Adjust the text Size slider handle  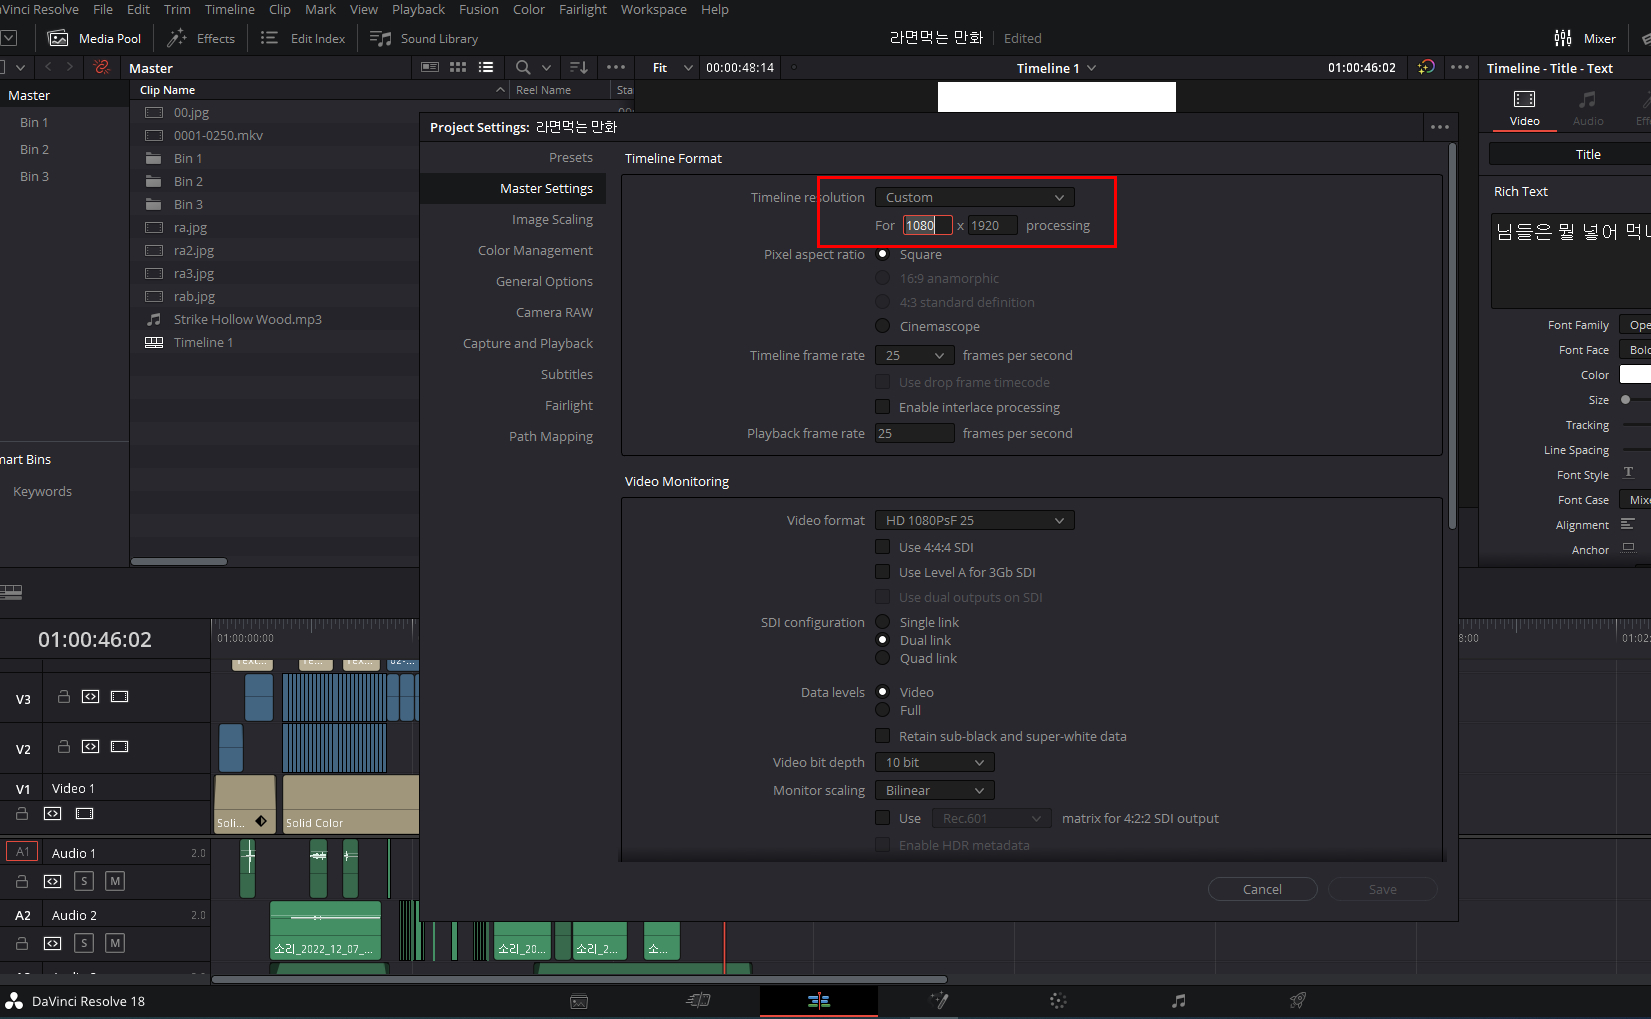tap(1626, 399)
